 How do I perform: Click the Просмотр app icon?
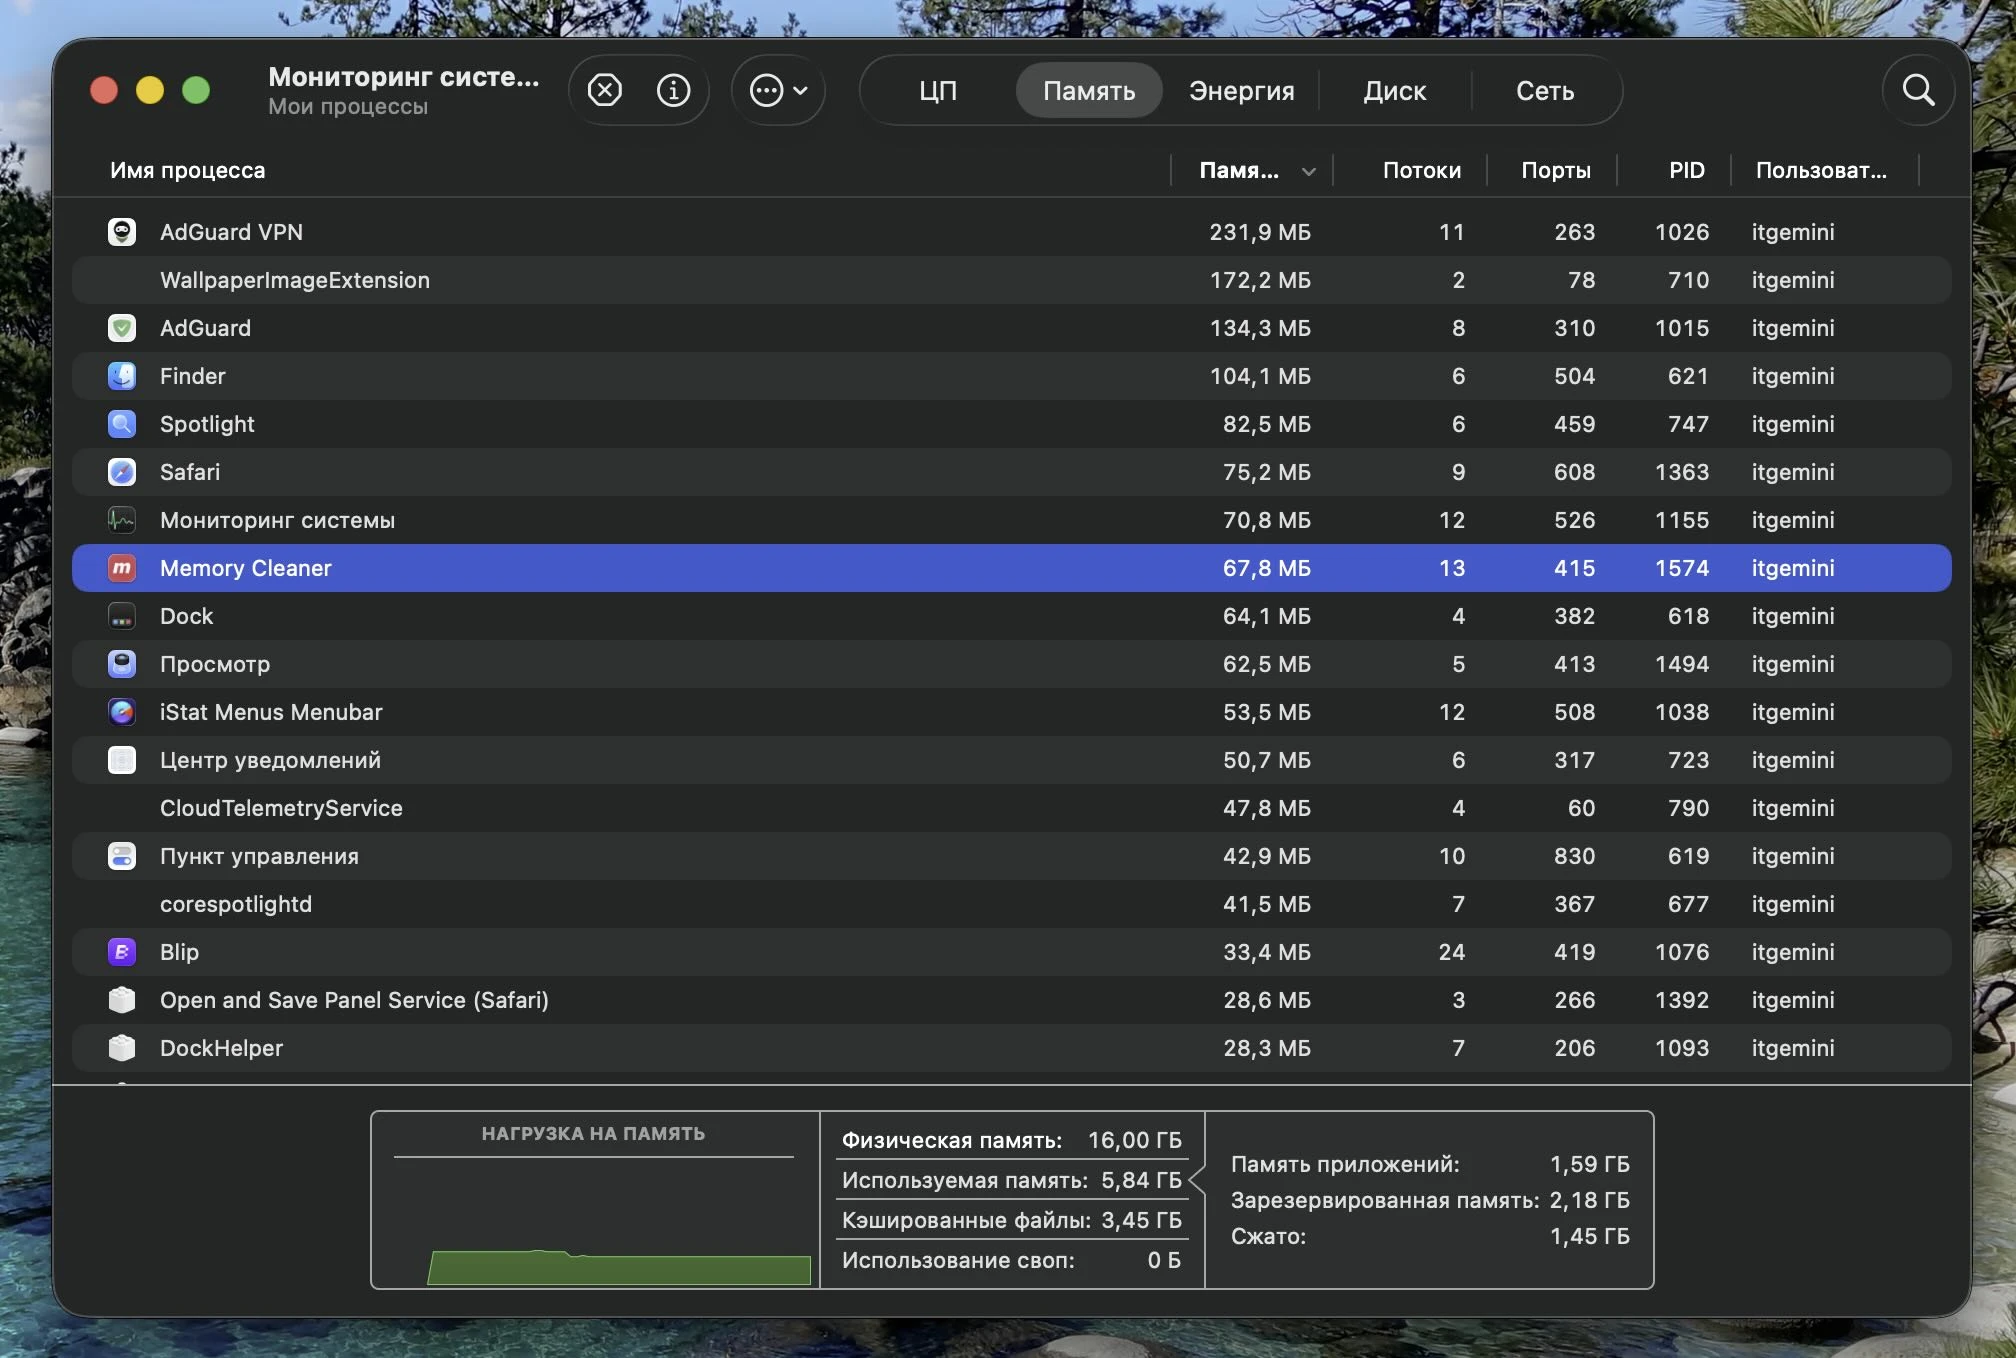click(x=122, y=664)
